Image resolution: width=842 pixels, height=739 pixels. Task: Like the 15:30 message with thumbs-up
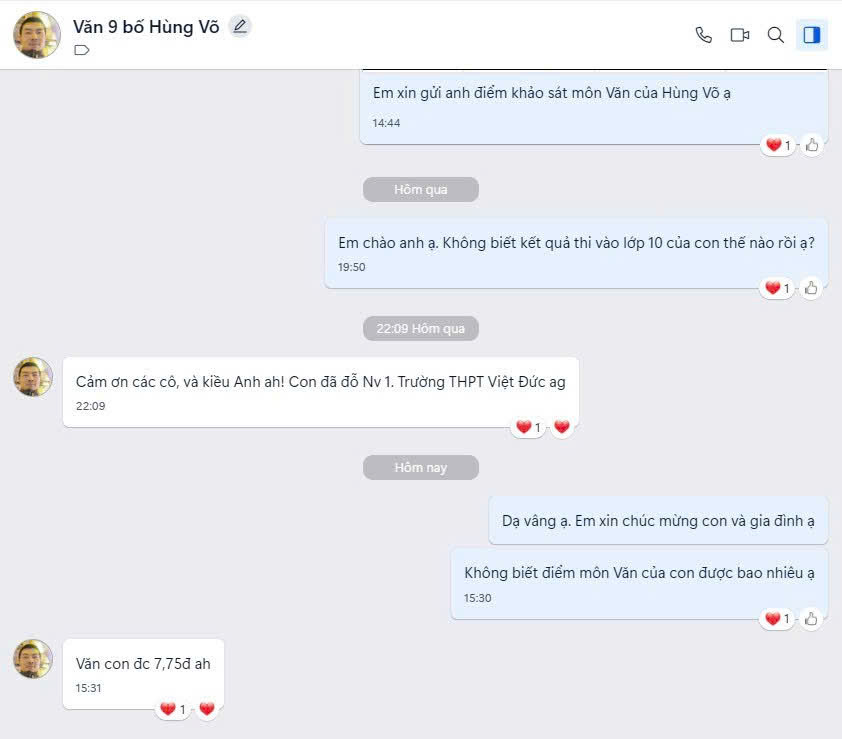tap(811, 619)
